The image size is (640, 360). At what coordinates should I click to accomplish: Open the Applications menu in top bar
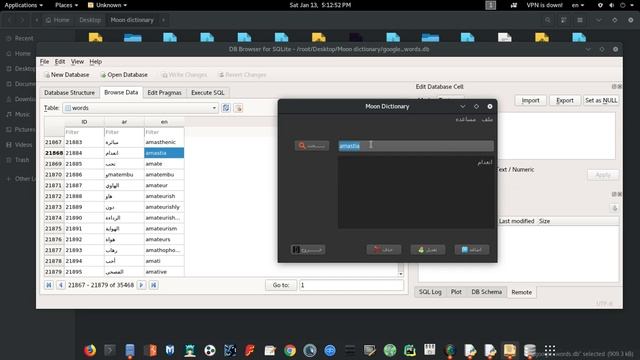tap(23, 5)
